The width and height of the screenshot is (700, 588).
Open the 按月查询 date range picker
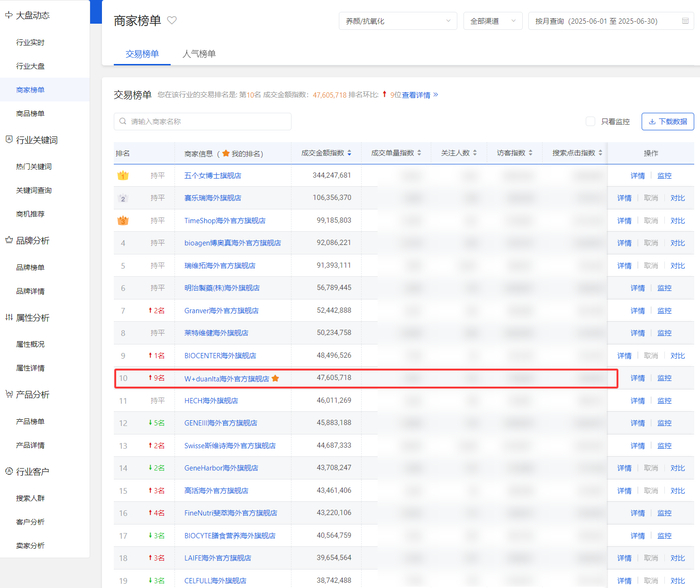pyautogui.click(x=611, y=21)
